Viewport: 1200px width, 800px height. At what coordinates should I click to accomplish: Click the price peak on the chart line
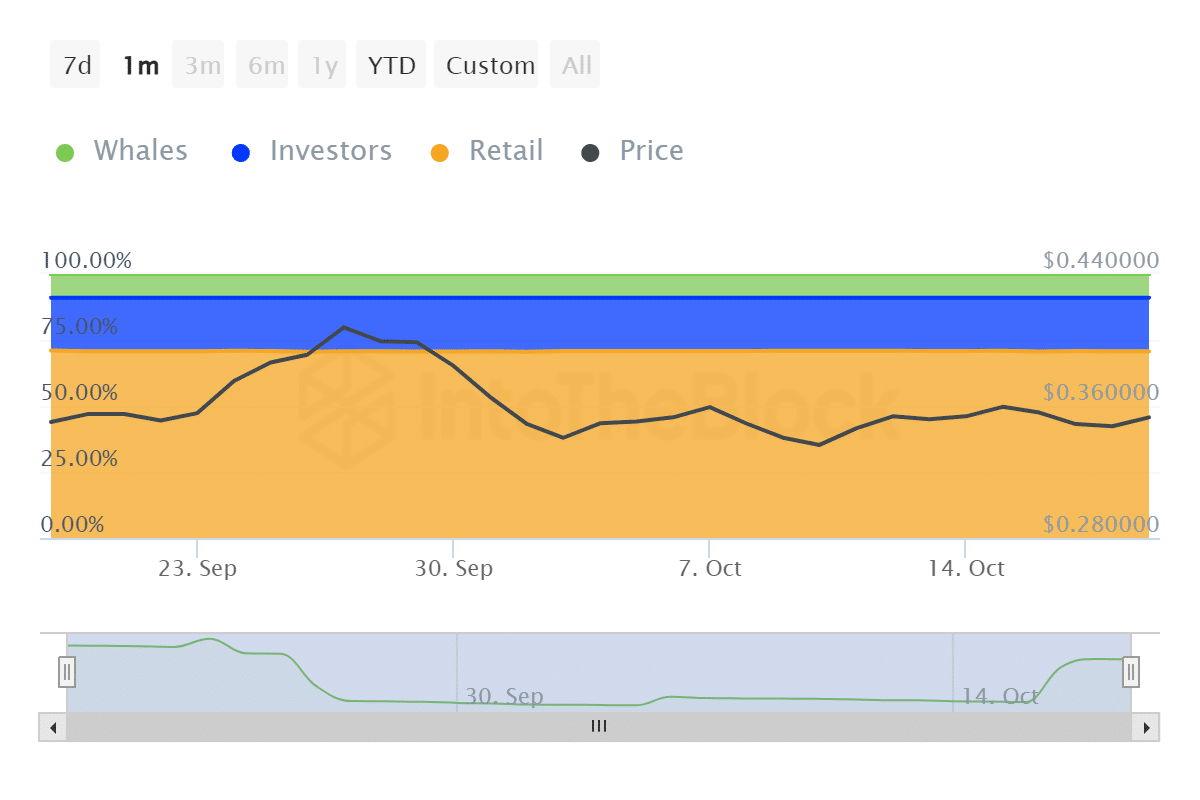tap(344, 328)
